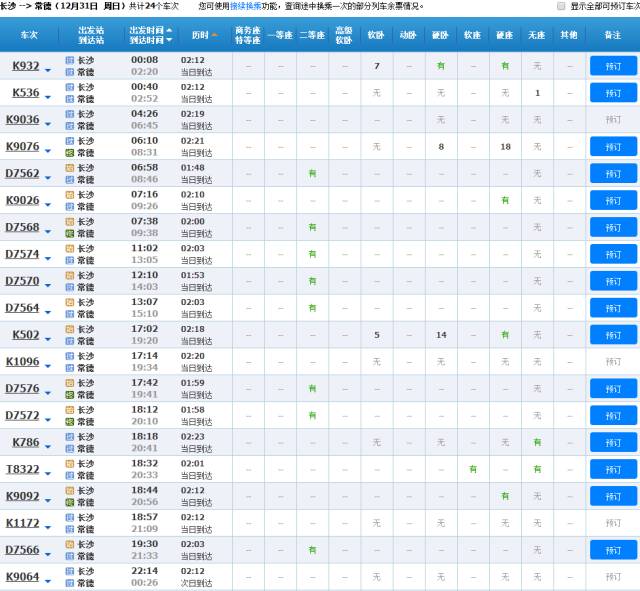Image resolution: width=640 pixels, height=591 pixels.
Task: Click D7568 green terminal 常德 icon
Action: (70, 233)
